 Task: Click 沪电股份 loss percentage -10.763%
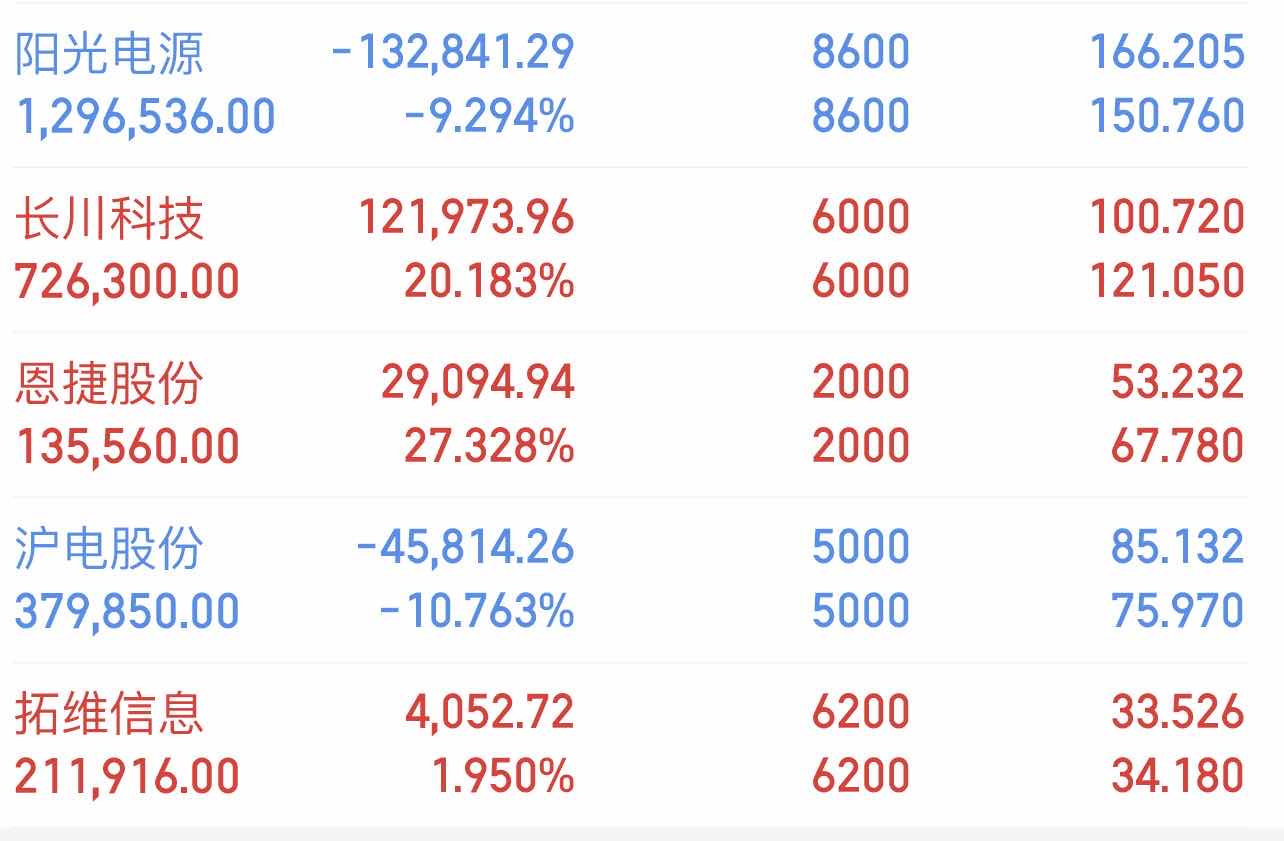477,611
